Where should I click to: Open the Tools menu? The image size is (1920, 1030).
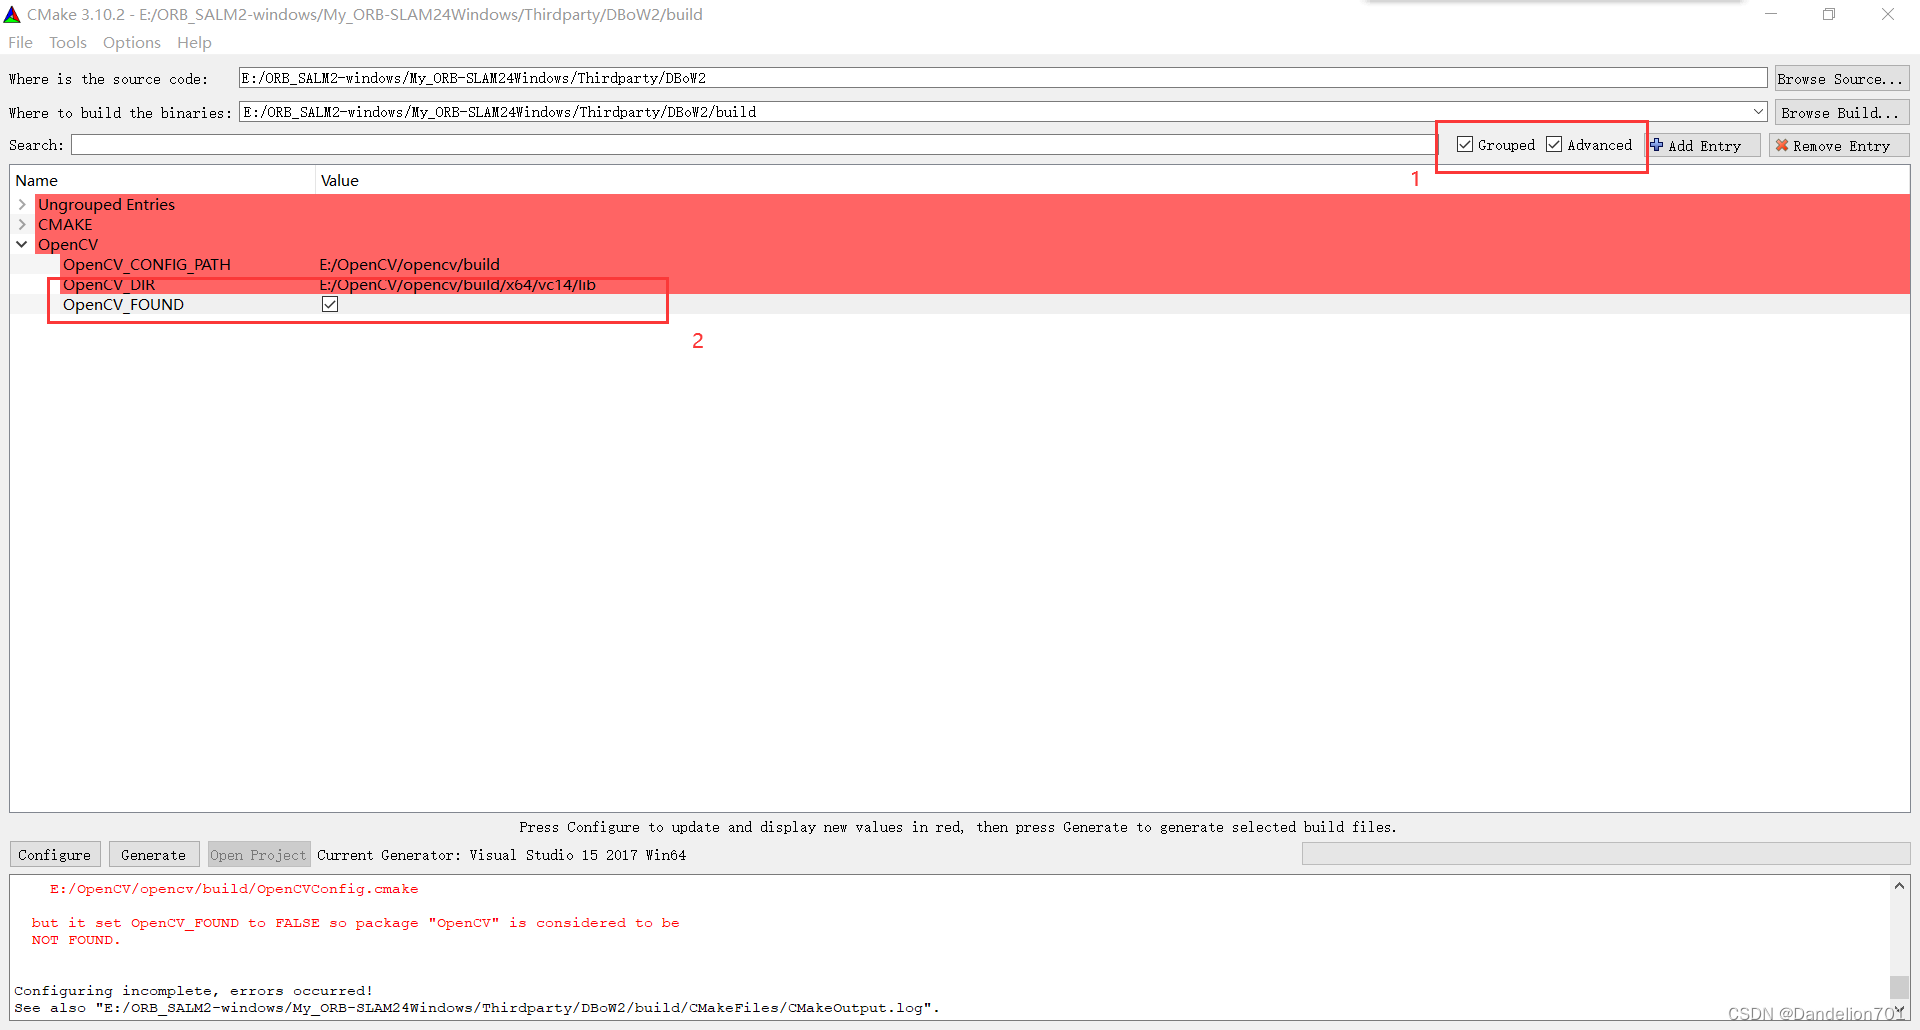(67, 42)
